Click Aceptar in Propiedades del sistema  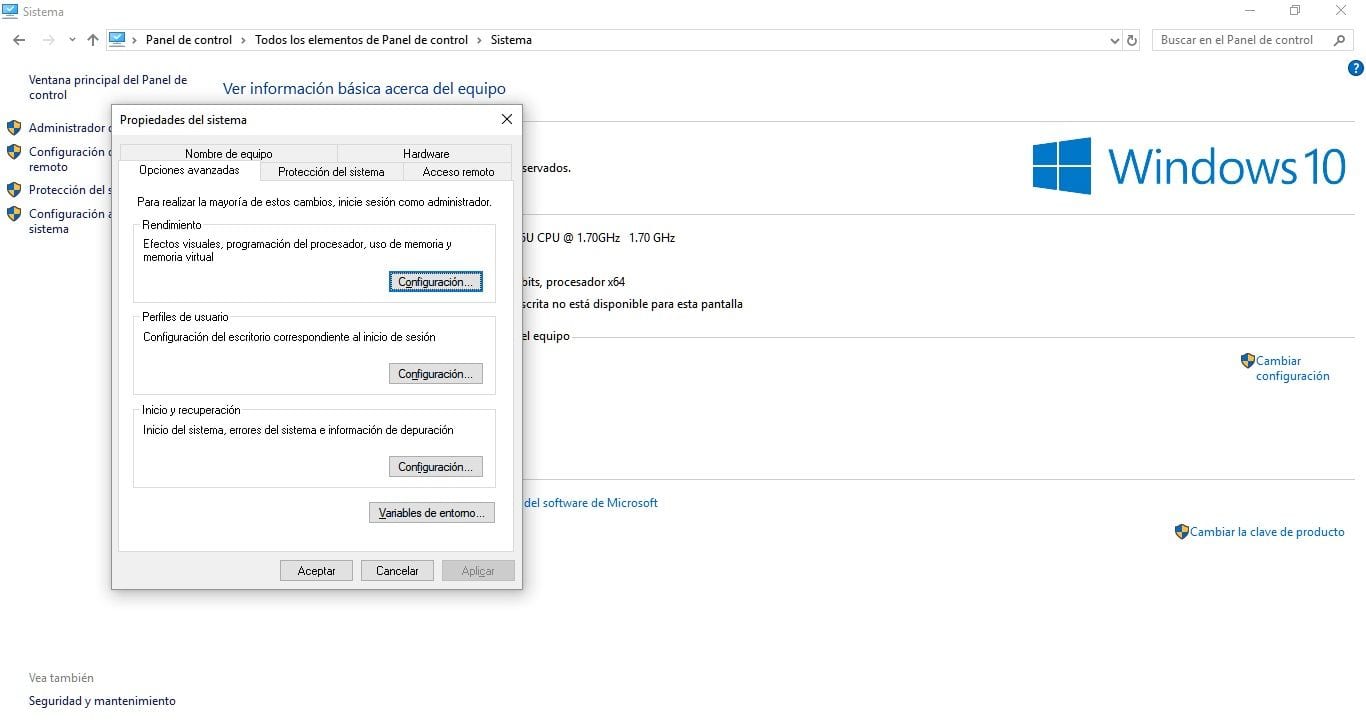click(317, 571)
